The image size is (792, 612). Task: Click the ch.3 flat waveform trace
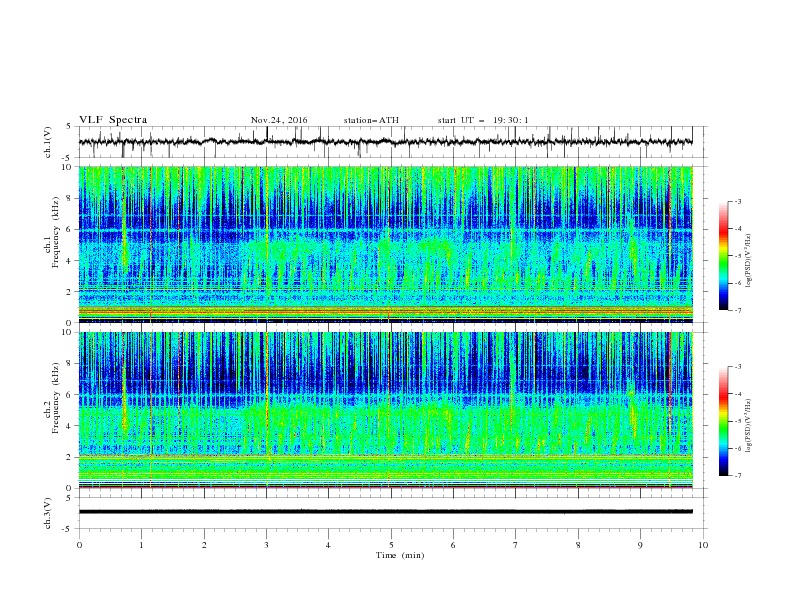tap(385, 512)
